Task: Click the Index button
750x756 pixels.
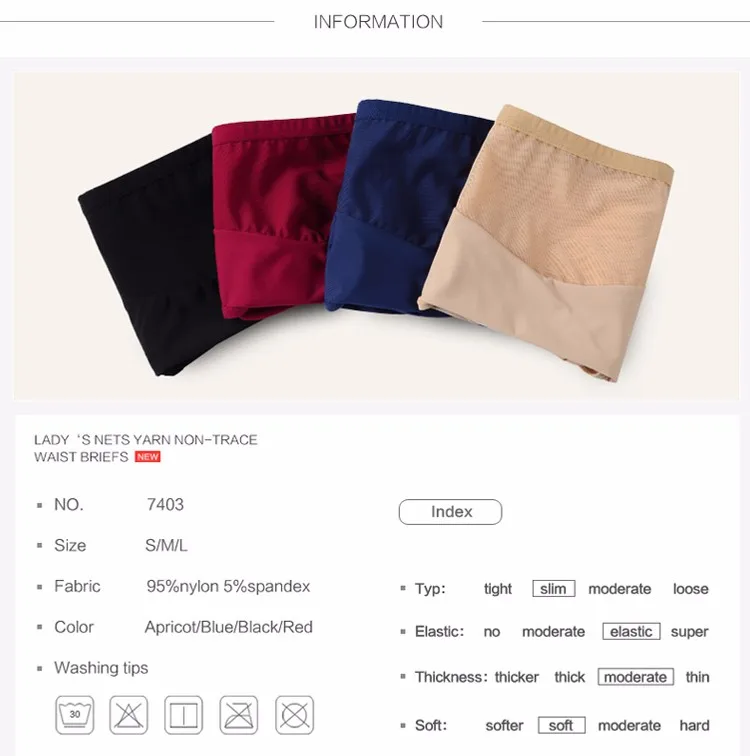Action: pos(451,512)
